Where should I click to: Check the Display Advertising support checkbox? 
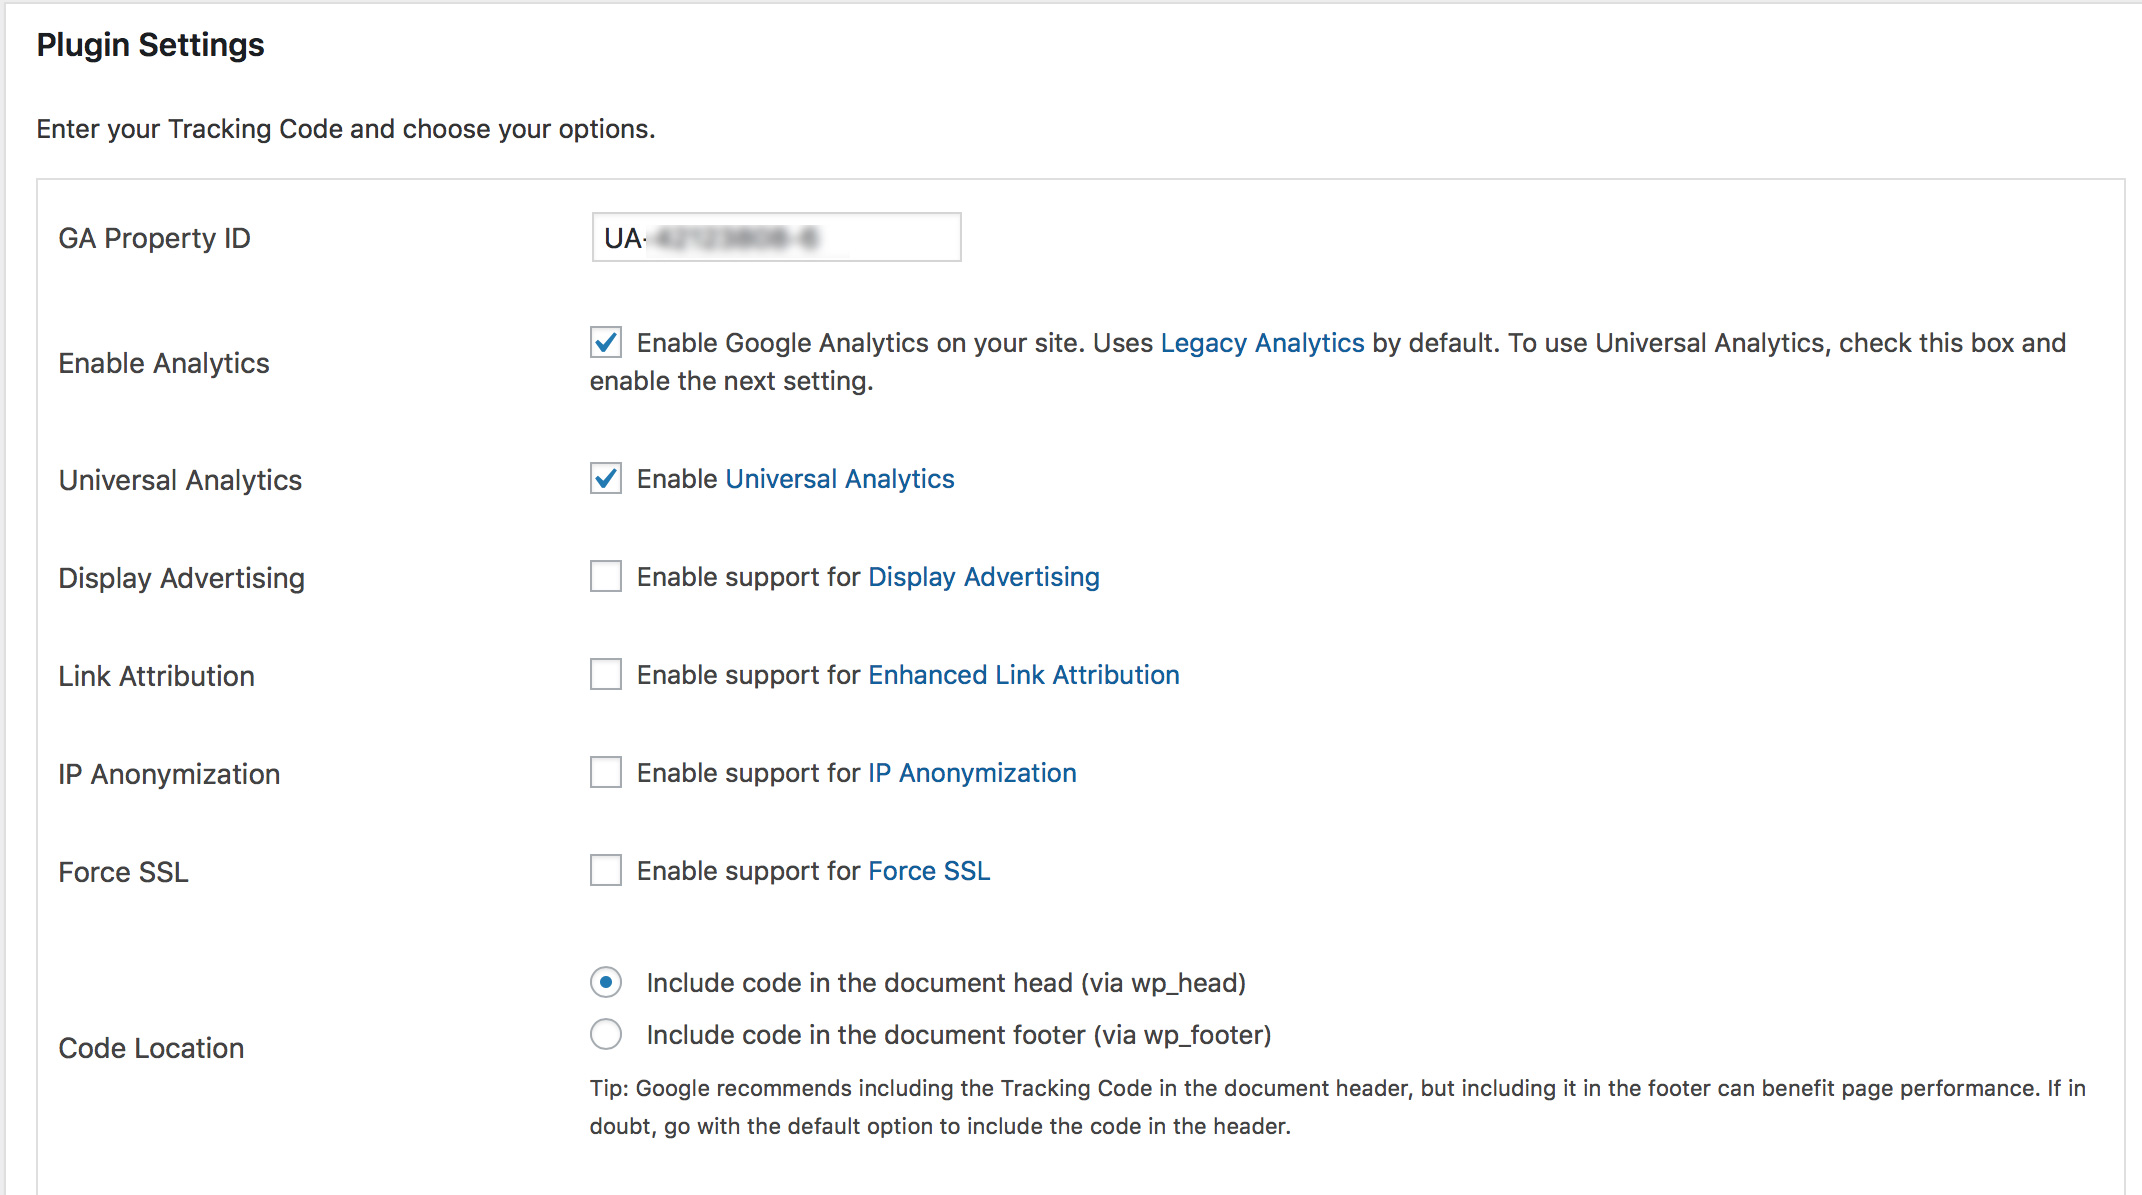[x=606, y=576]
